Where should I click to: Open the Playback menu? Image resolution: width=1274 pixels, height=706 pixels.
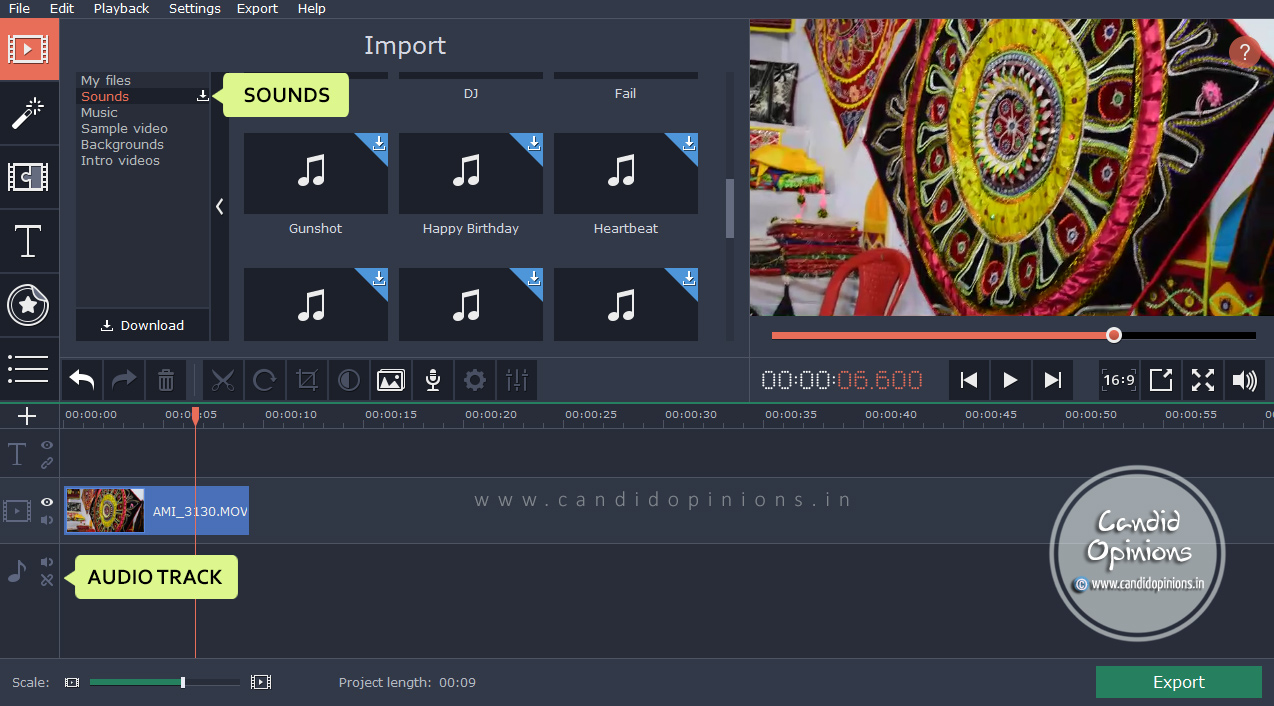coord(121,8)
